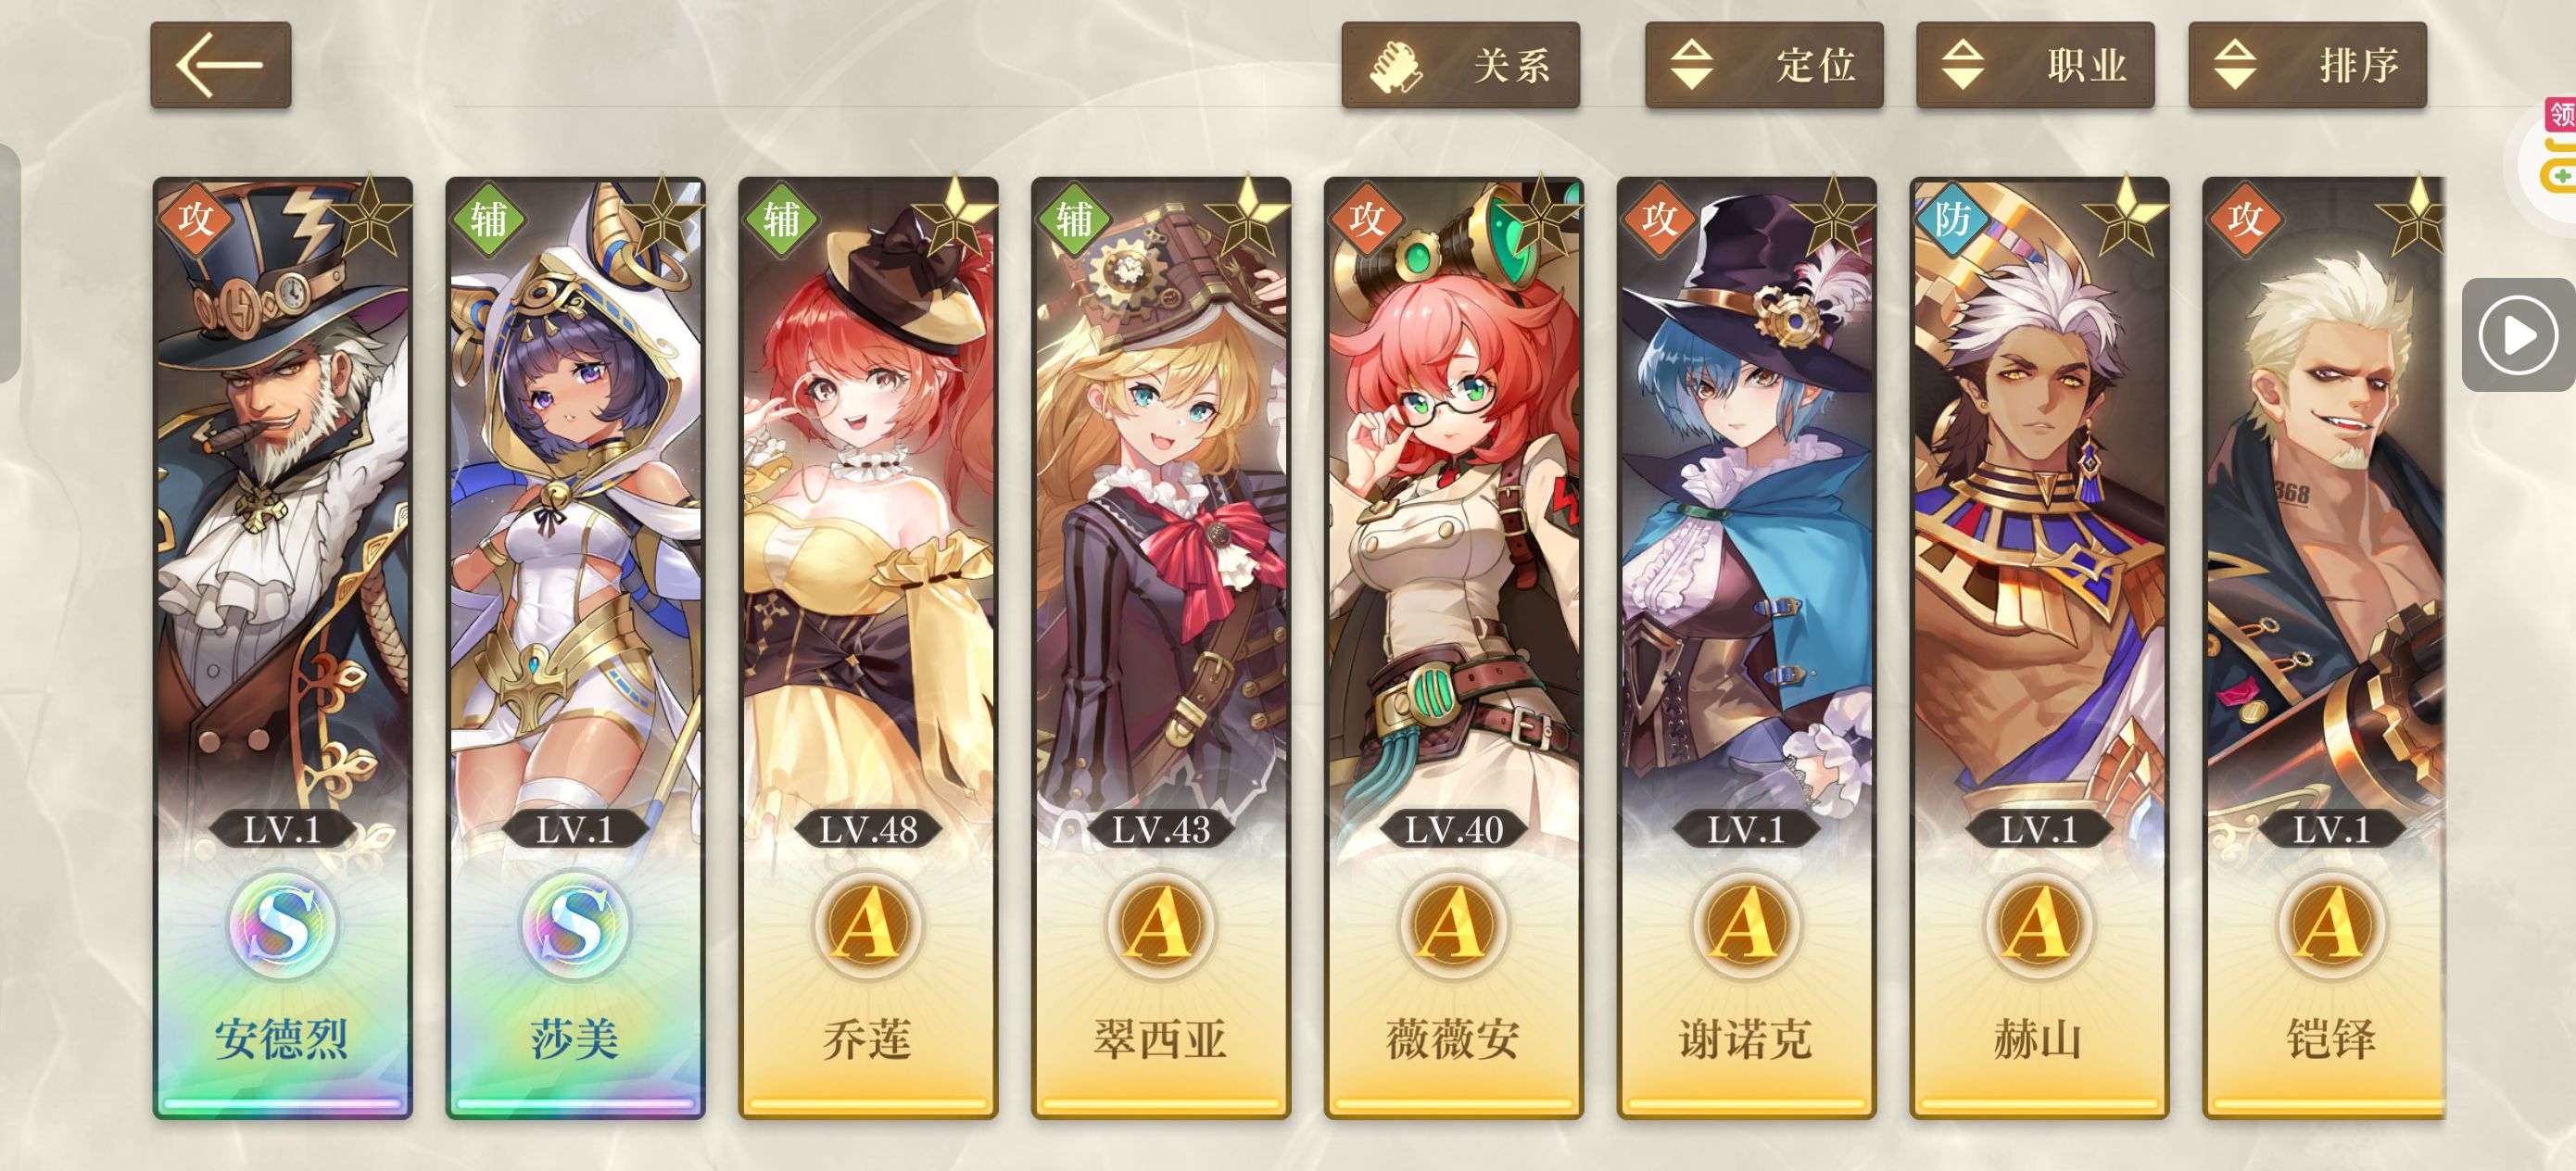Go back using the left arrow
Screen dimensions: 2576x1171
(x=221, y=65)
